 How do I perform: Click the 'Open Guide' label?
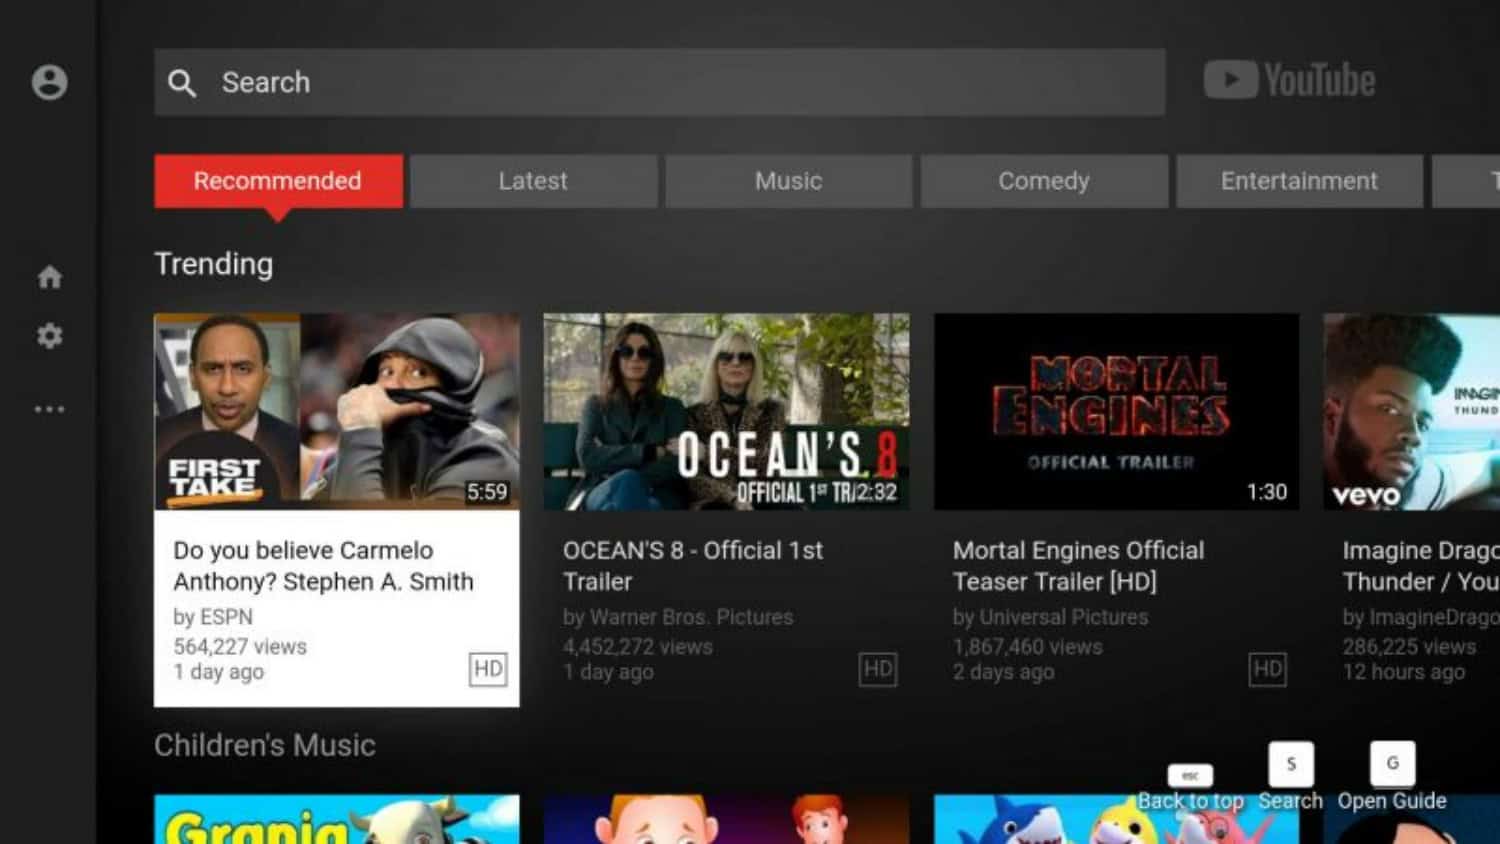[x=1392, y=801]
